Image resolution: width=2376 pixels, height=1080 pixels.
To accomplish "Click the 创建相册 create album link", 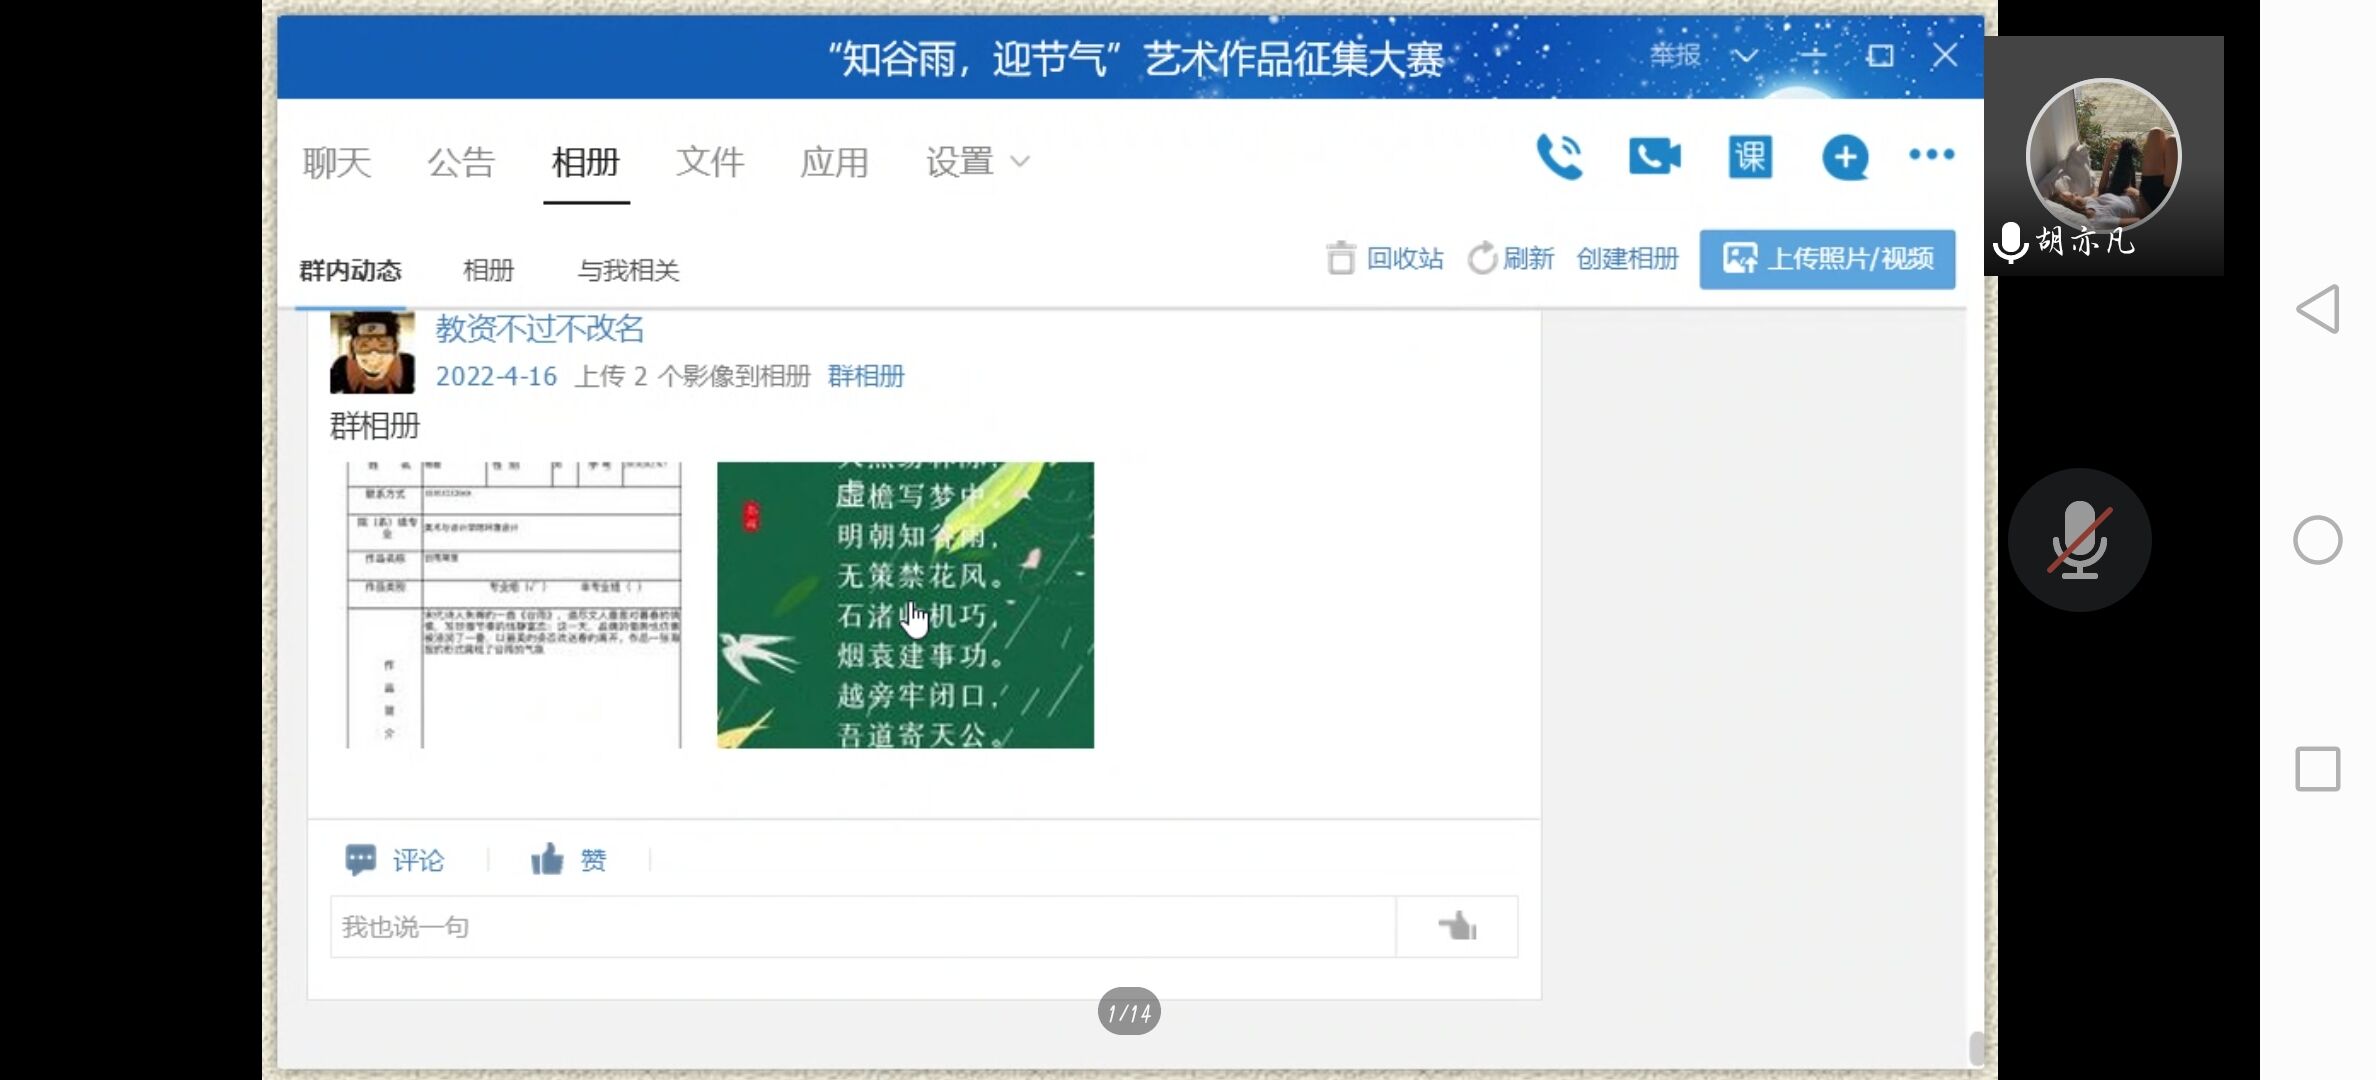I will point(1627,259).
